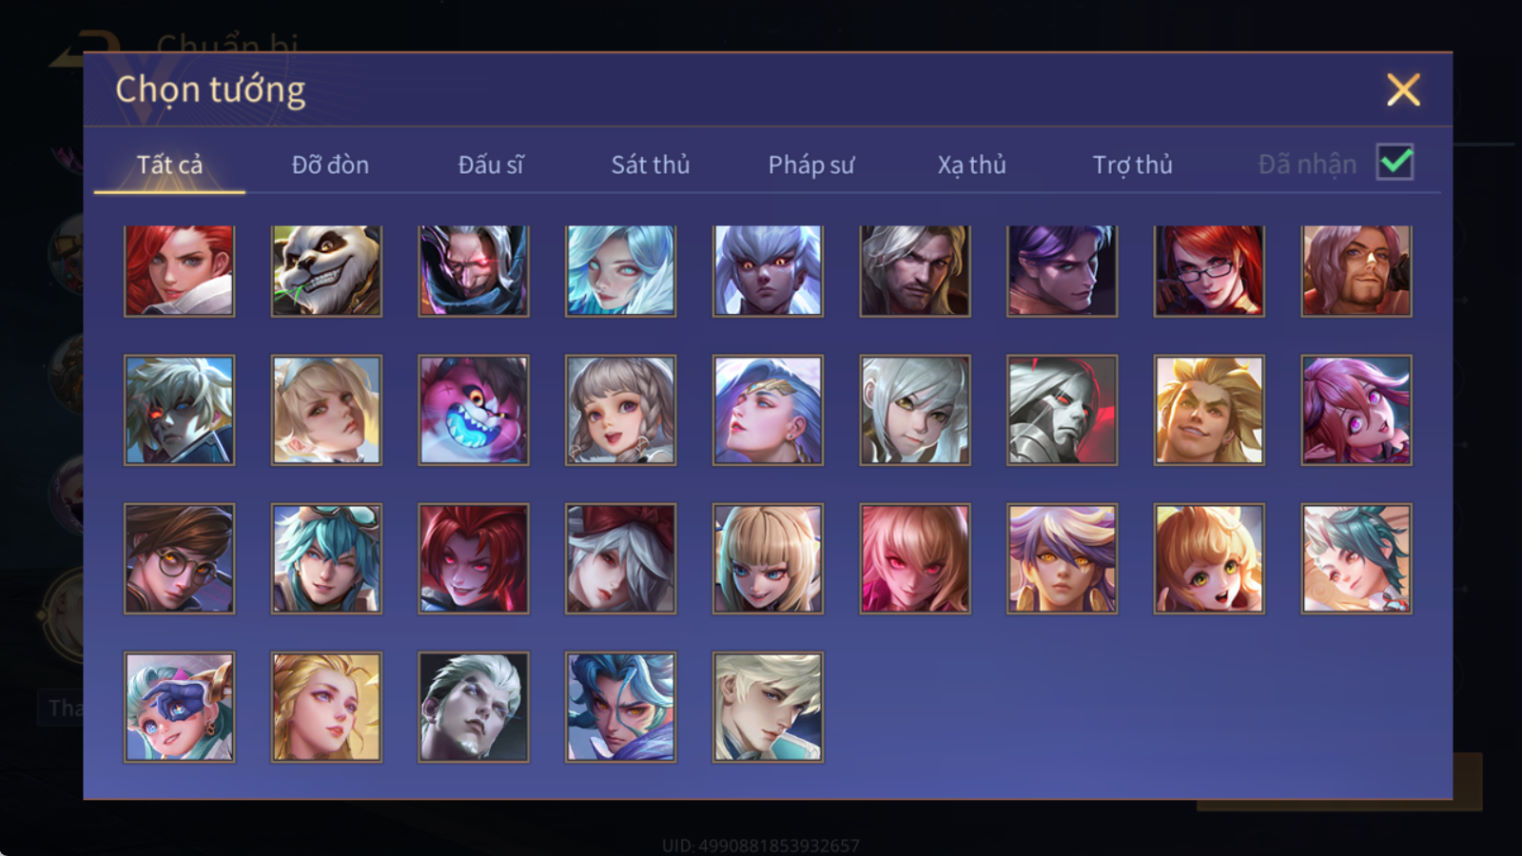
Task: Open the Trợ thủ tab
Action: coord(1132,164)
